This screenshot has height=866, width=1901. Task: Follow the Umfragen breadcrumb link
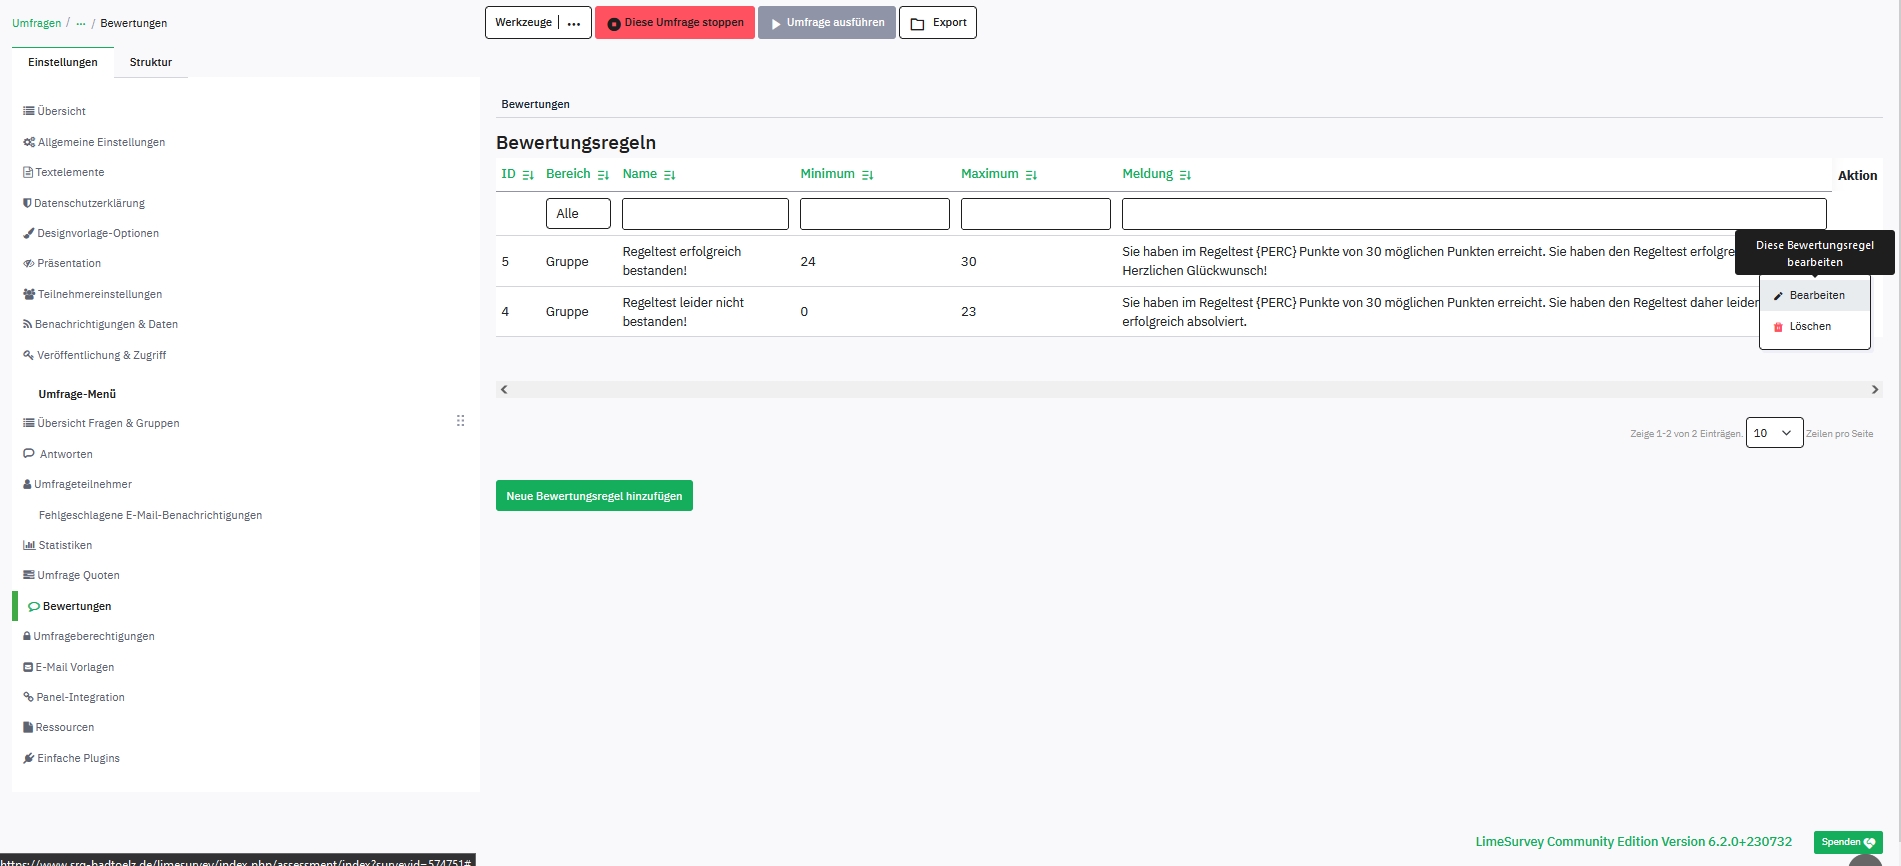coord(36,23)
